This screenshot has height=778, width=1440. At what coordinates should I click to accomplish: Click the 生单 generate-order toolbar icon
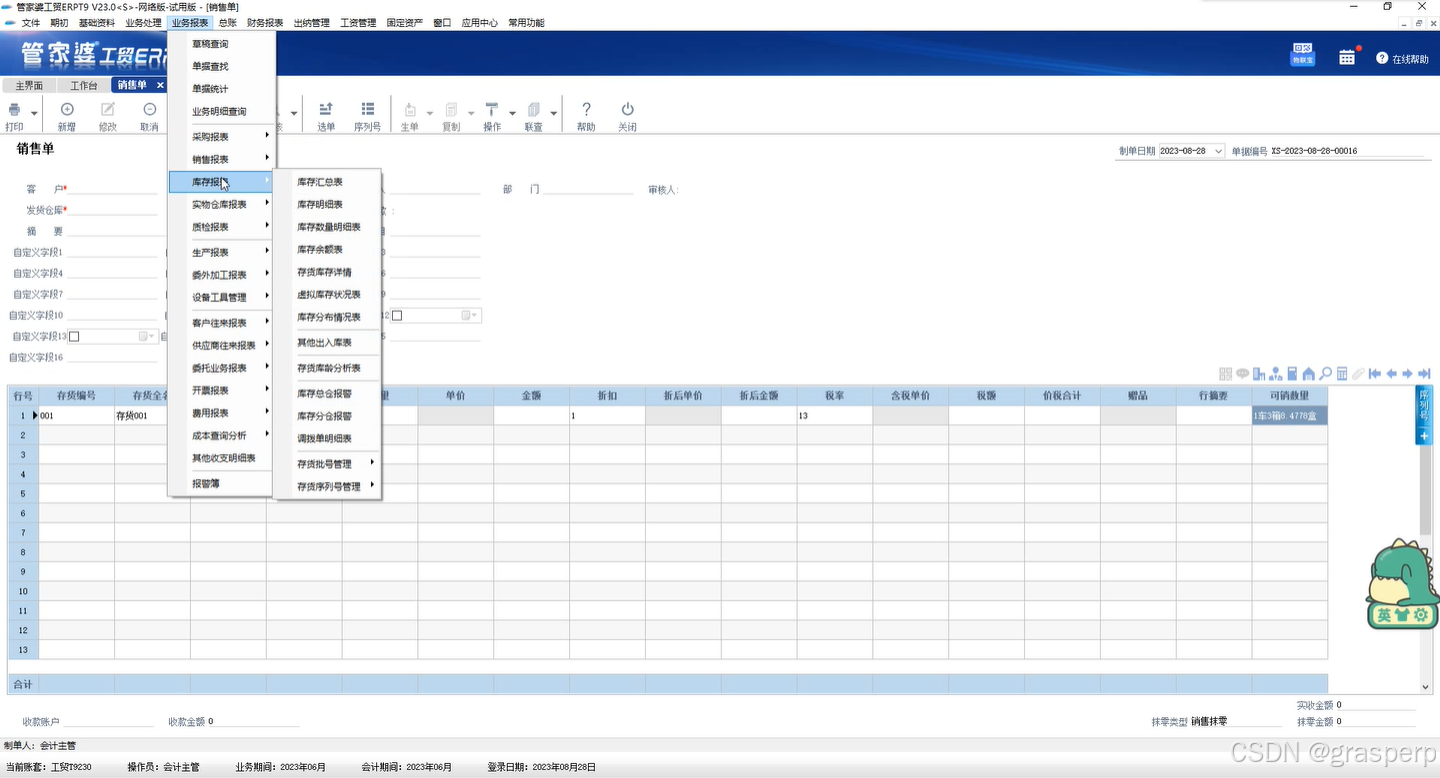[410, 110]
